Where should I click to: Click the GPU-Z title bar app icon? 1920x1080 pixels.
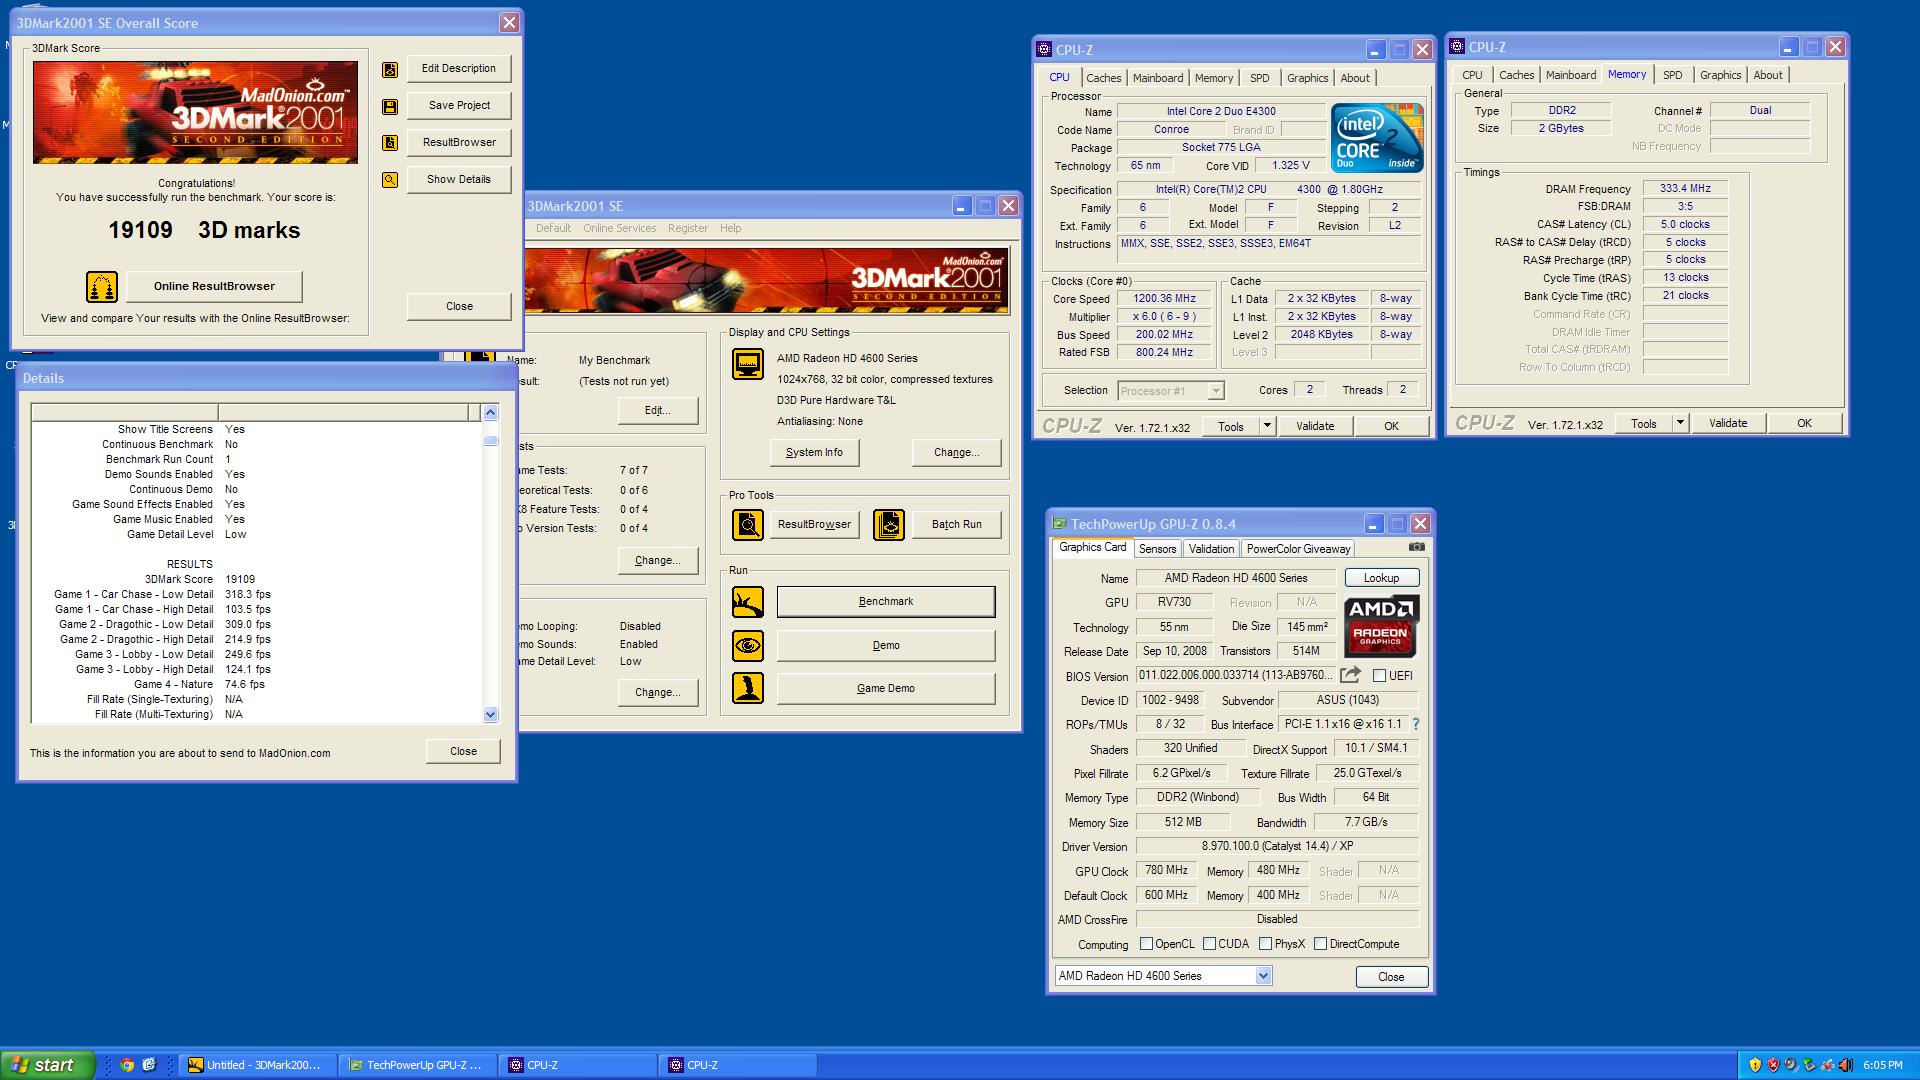[x=1059, y=524]
